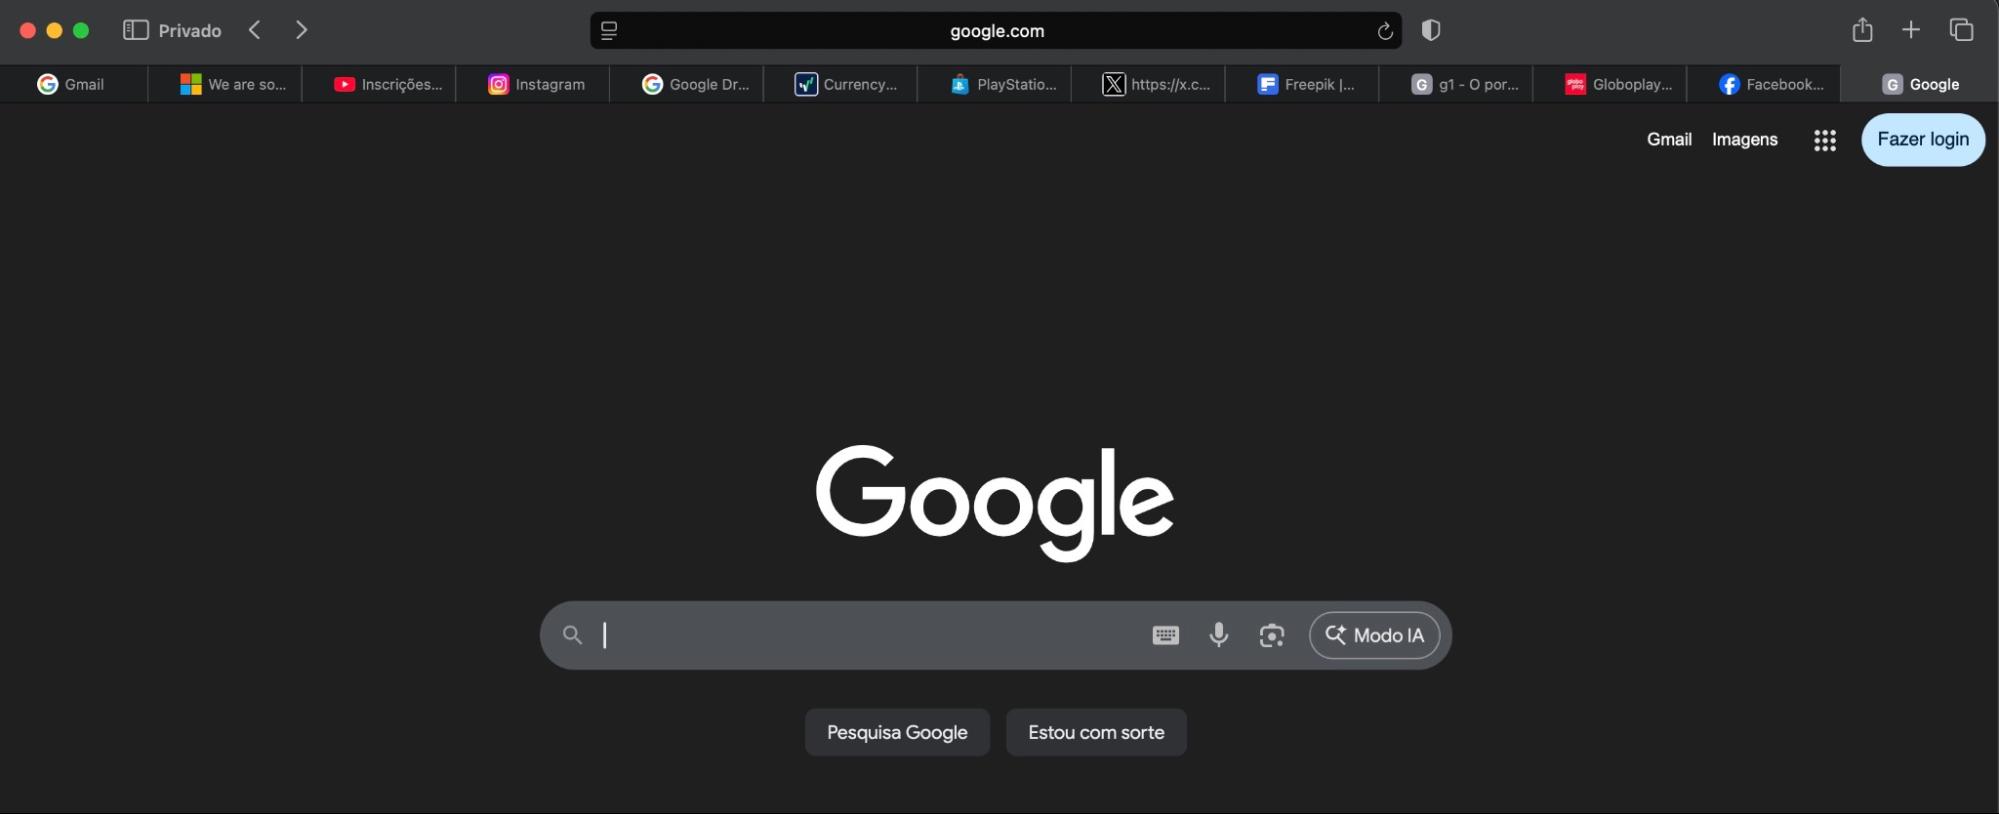Switch to the Globoplay tab

tap(1618, 85)
